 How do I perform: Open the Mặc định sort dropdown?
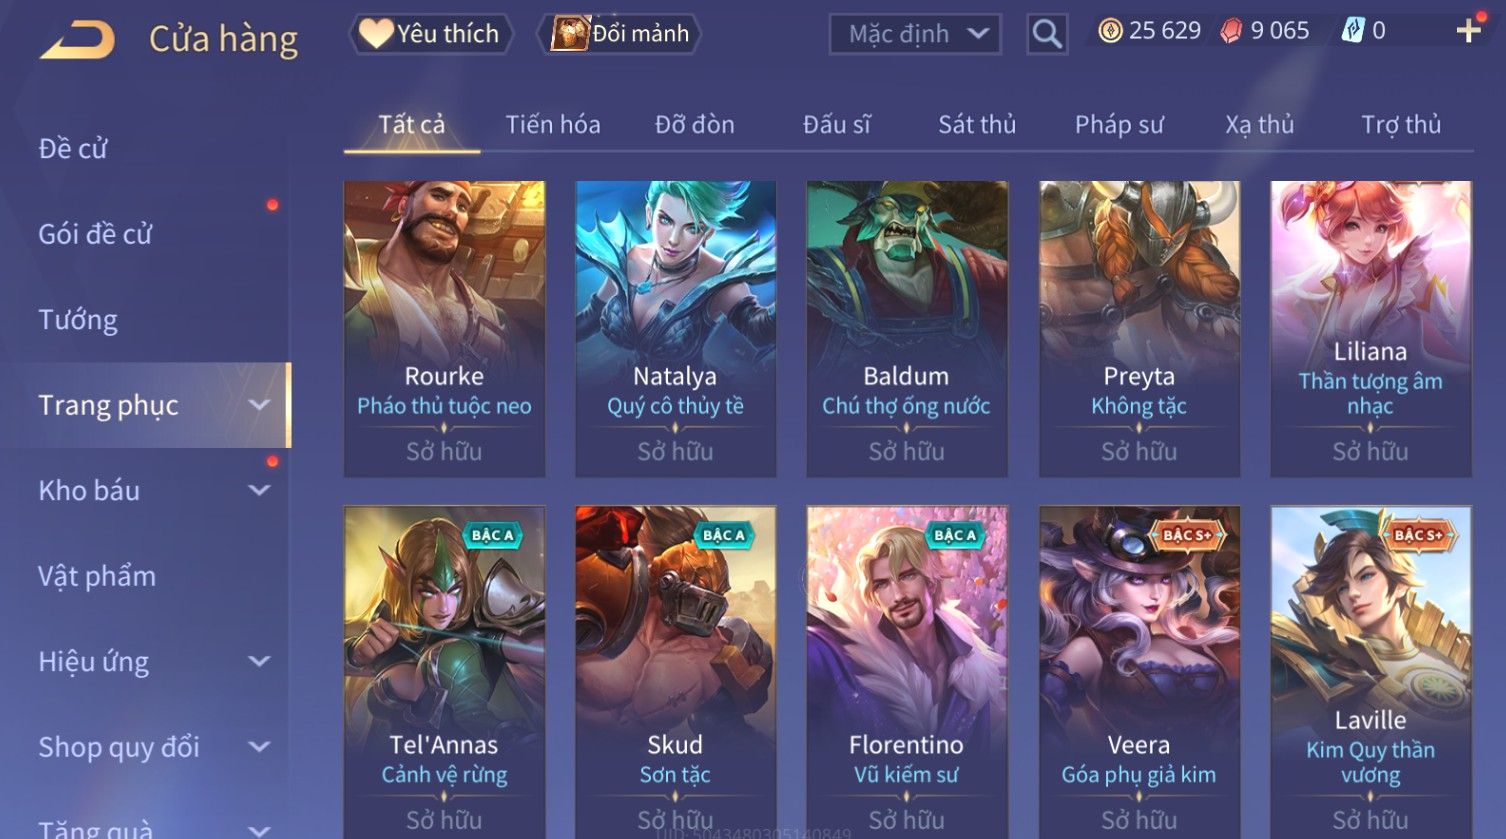pyautogui.click(x=916, y=34)
